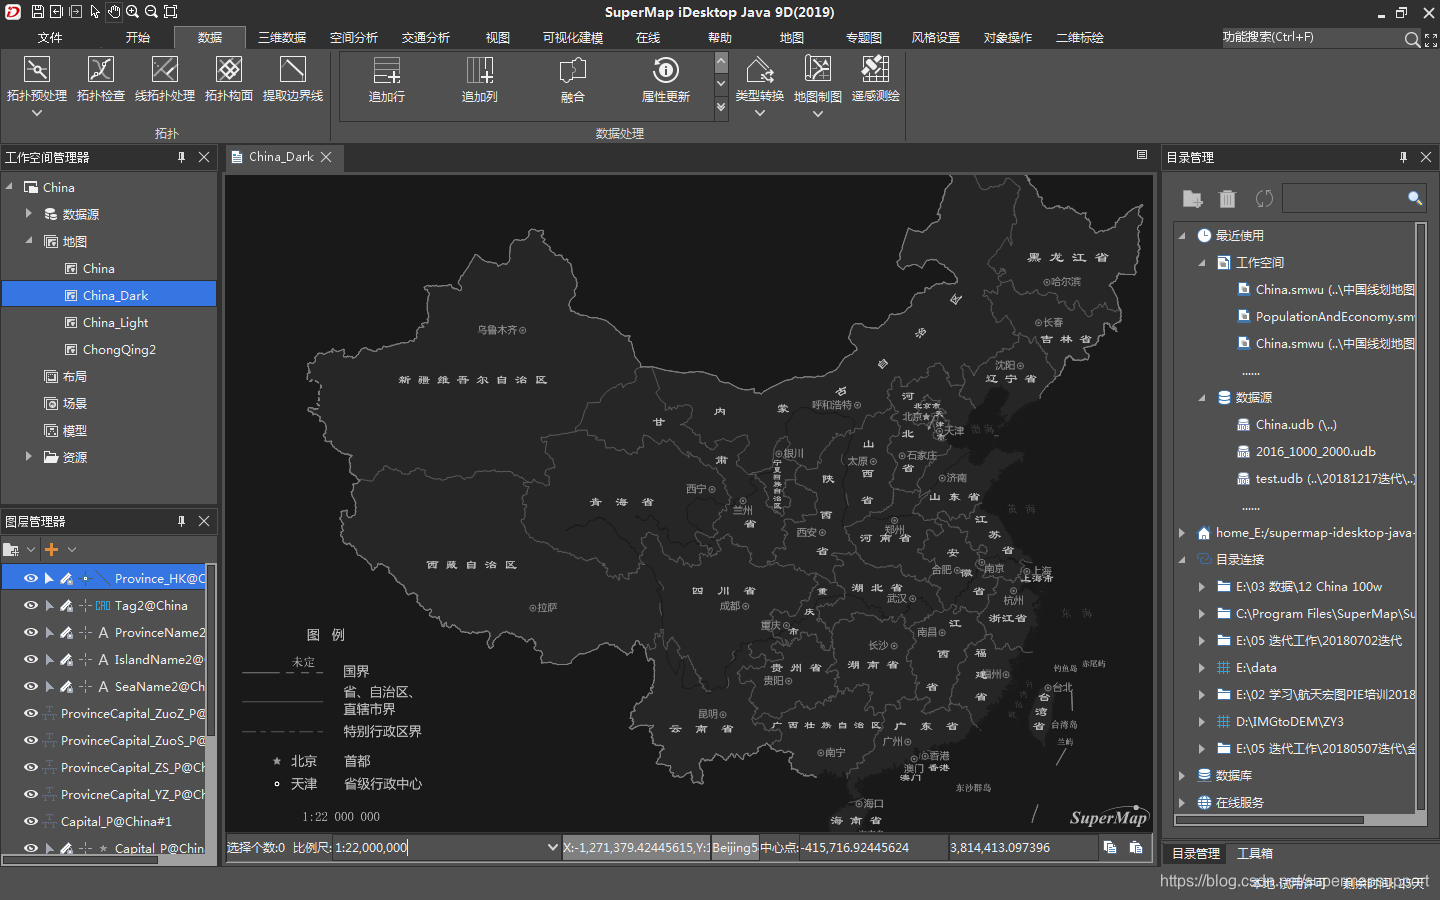Viewport: 1440px width, 900px height.
Task: Pin the 工作空间管理器 panel
Action: [x=181, y=157]
